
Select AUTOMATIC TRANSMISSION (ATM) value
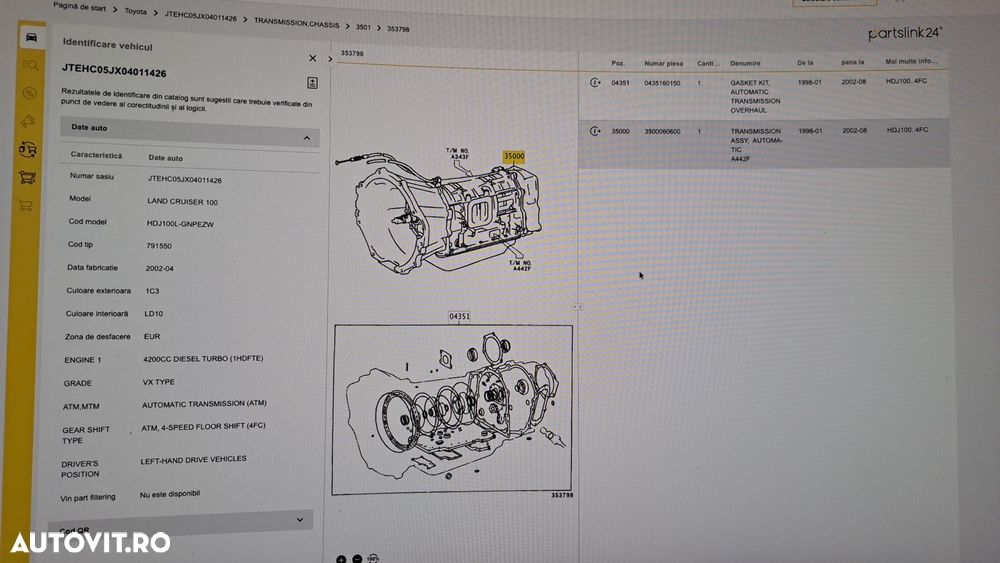tap(204, 404)
